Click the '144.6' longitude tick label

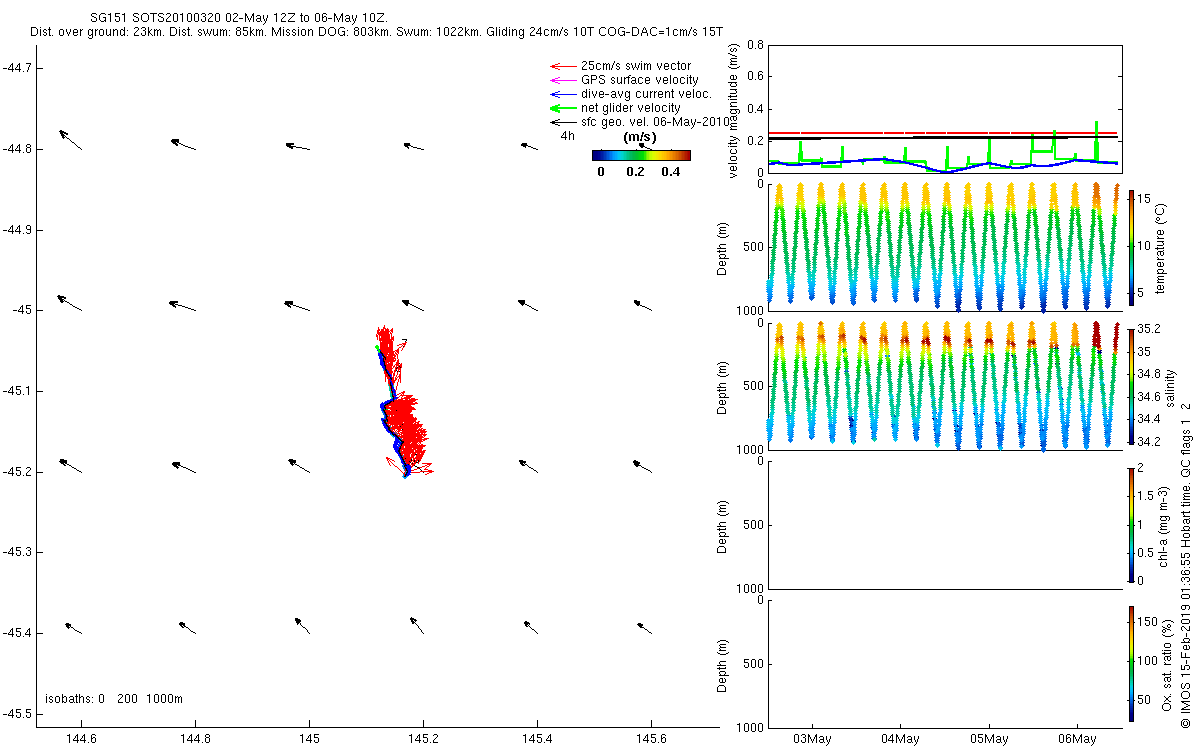coord(80,739)
